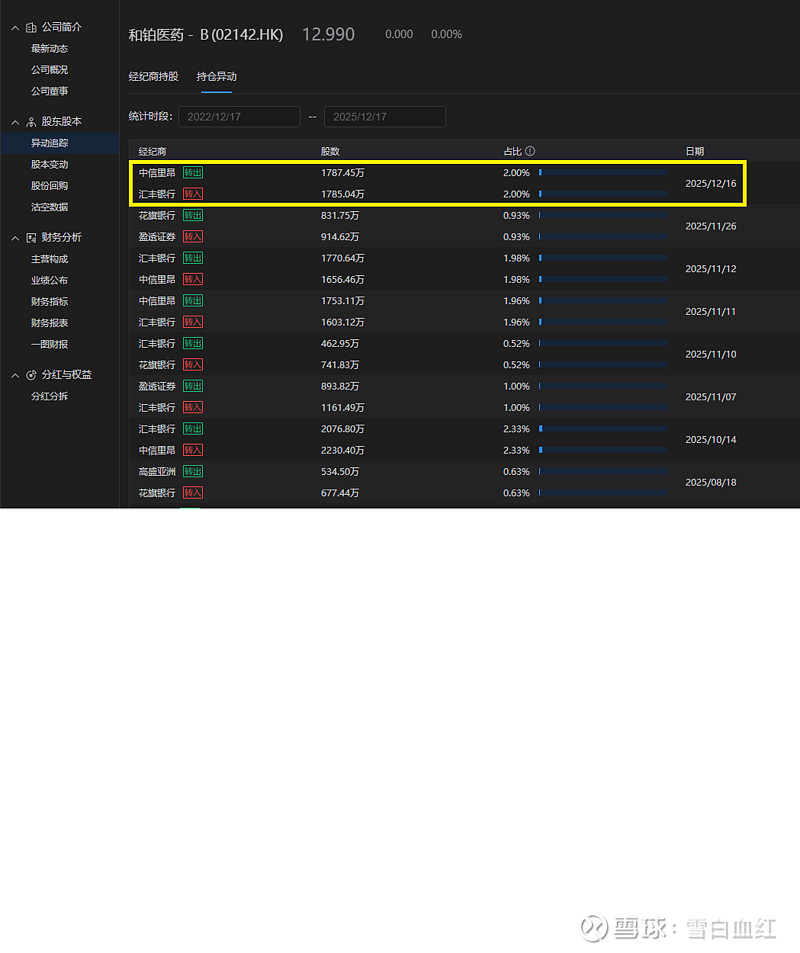Image resolution: width=800 pixels, height=953 pixels.
Task: Open 一图财报 in the sidebar
Action: pyautogui.click(x=49, y=345)
